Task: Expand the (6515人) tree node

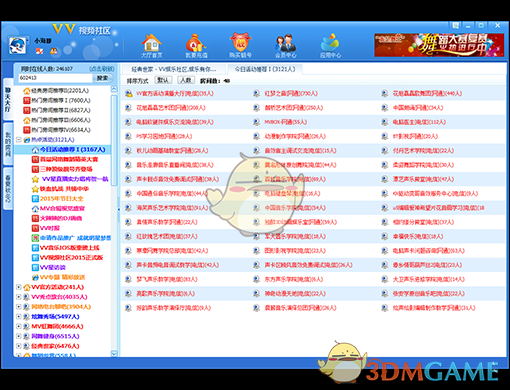Action: (19, 336)
